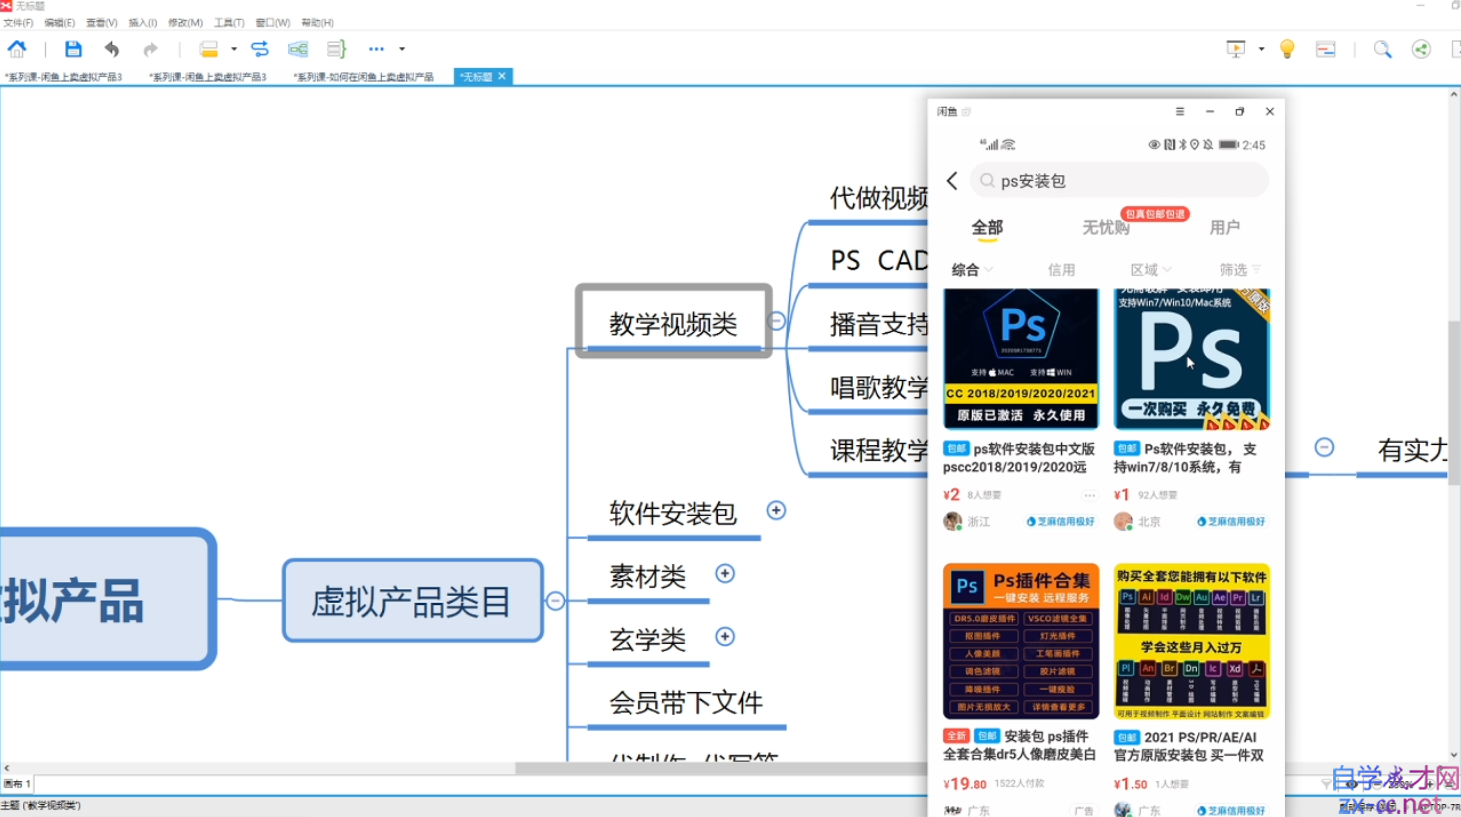Open the 文件(F) menu

[18, 22]
